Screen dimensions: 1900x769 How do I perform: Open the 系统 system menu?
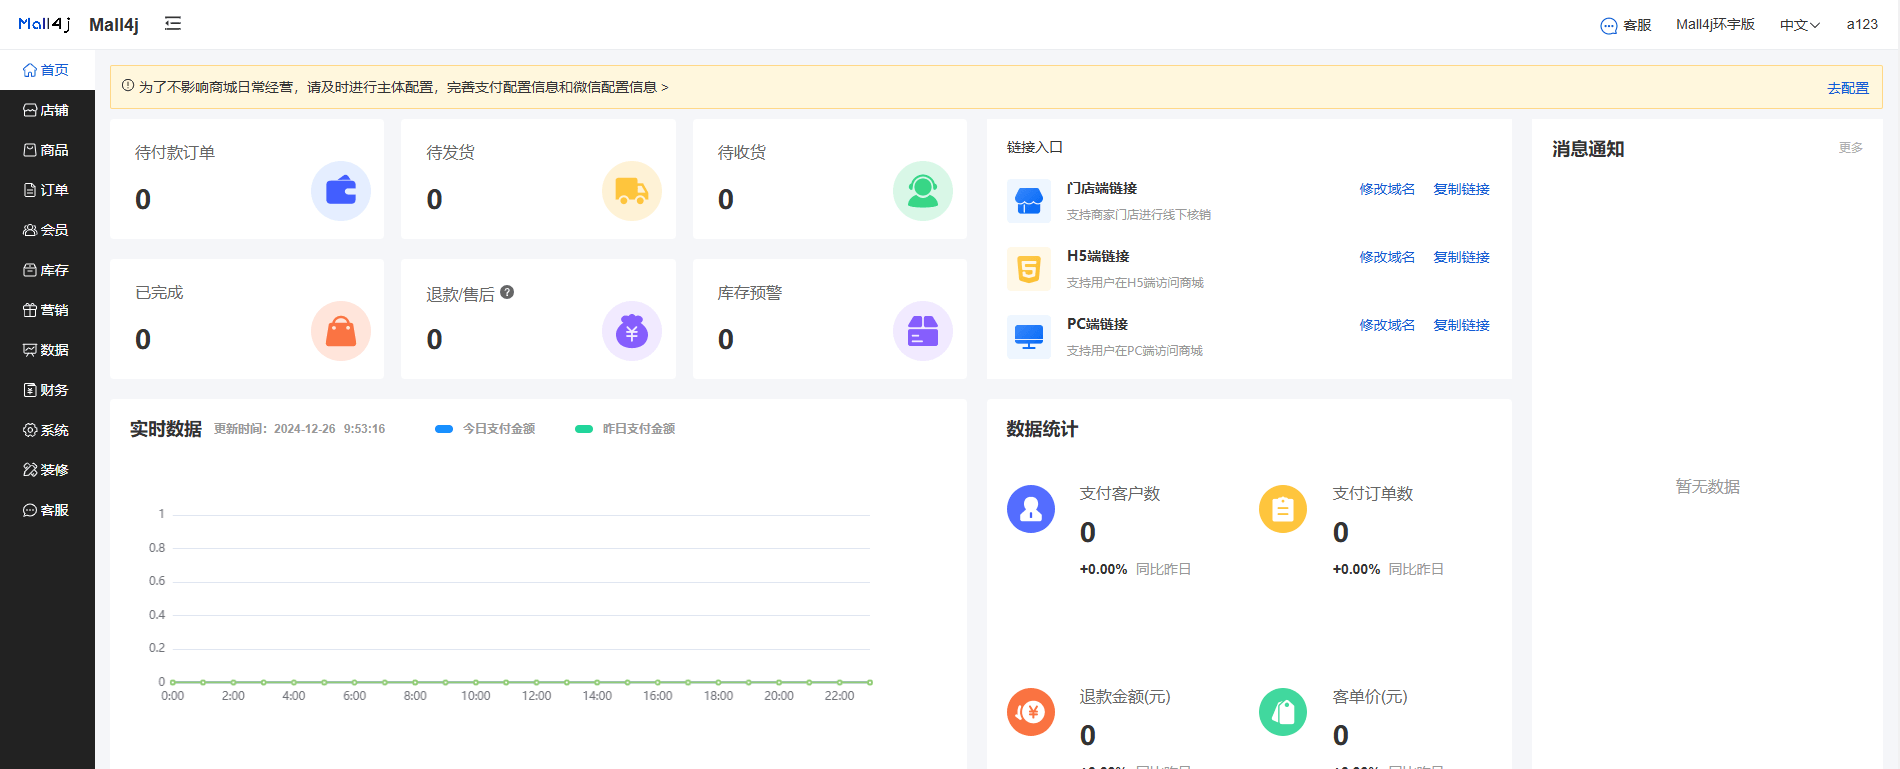click(47, 430)
